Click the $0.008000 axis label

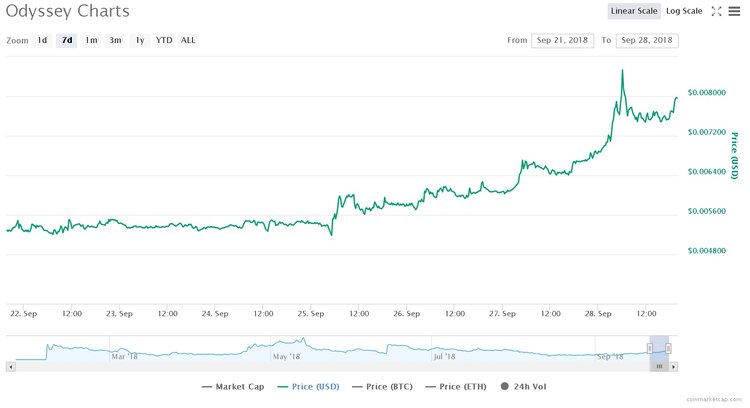pyautogui.click(x=706, y=92)
